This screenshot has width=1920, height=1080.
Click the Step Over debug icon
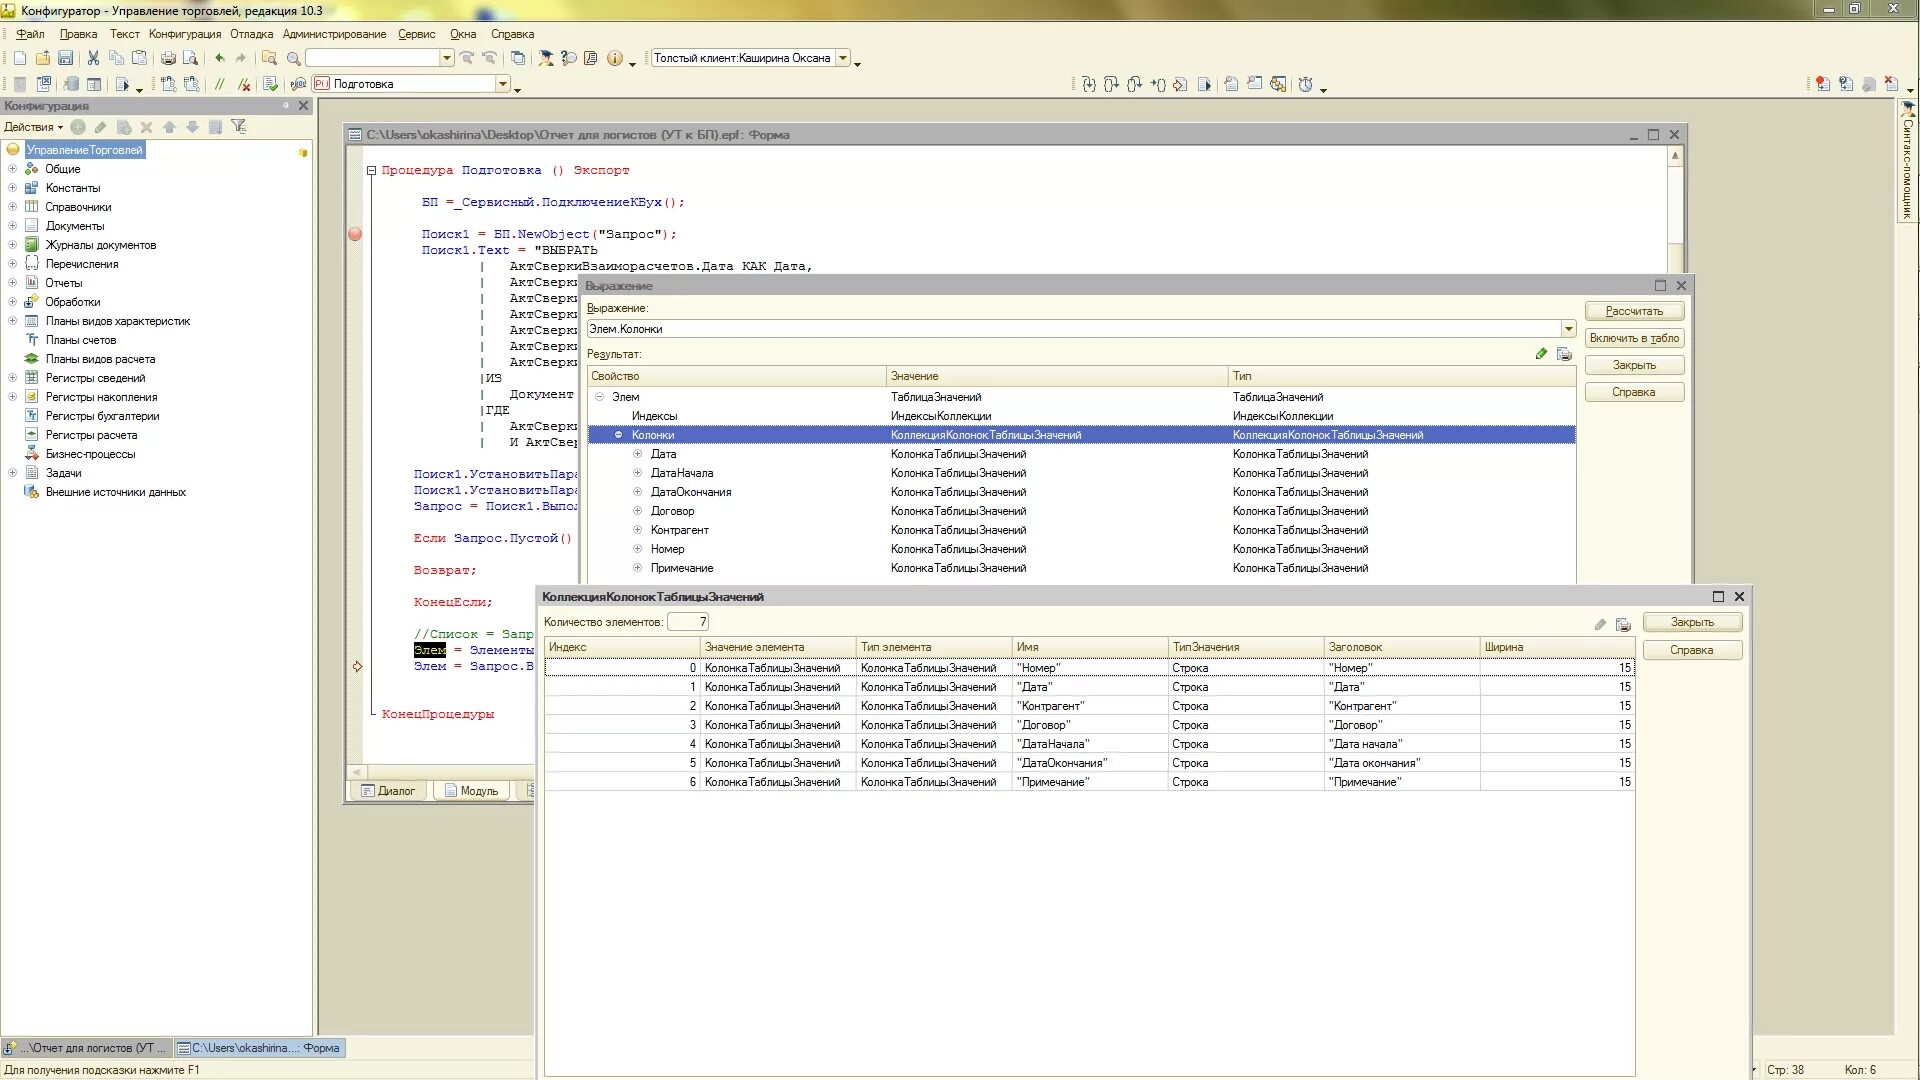[1111, 84]
